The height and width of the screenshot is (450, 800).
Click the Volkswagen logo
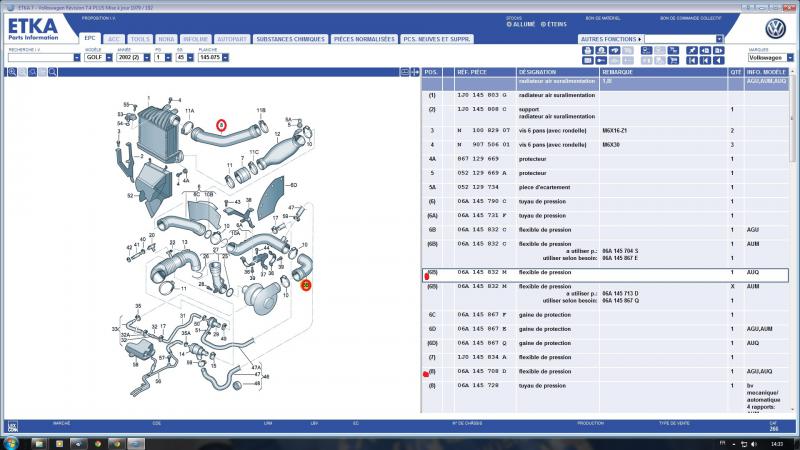click(775, 29)
